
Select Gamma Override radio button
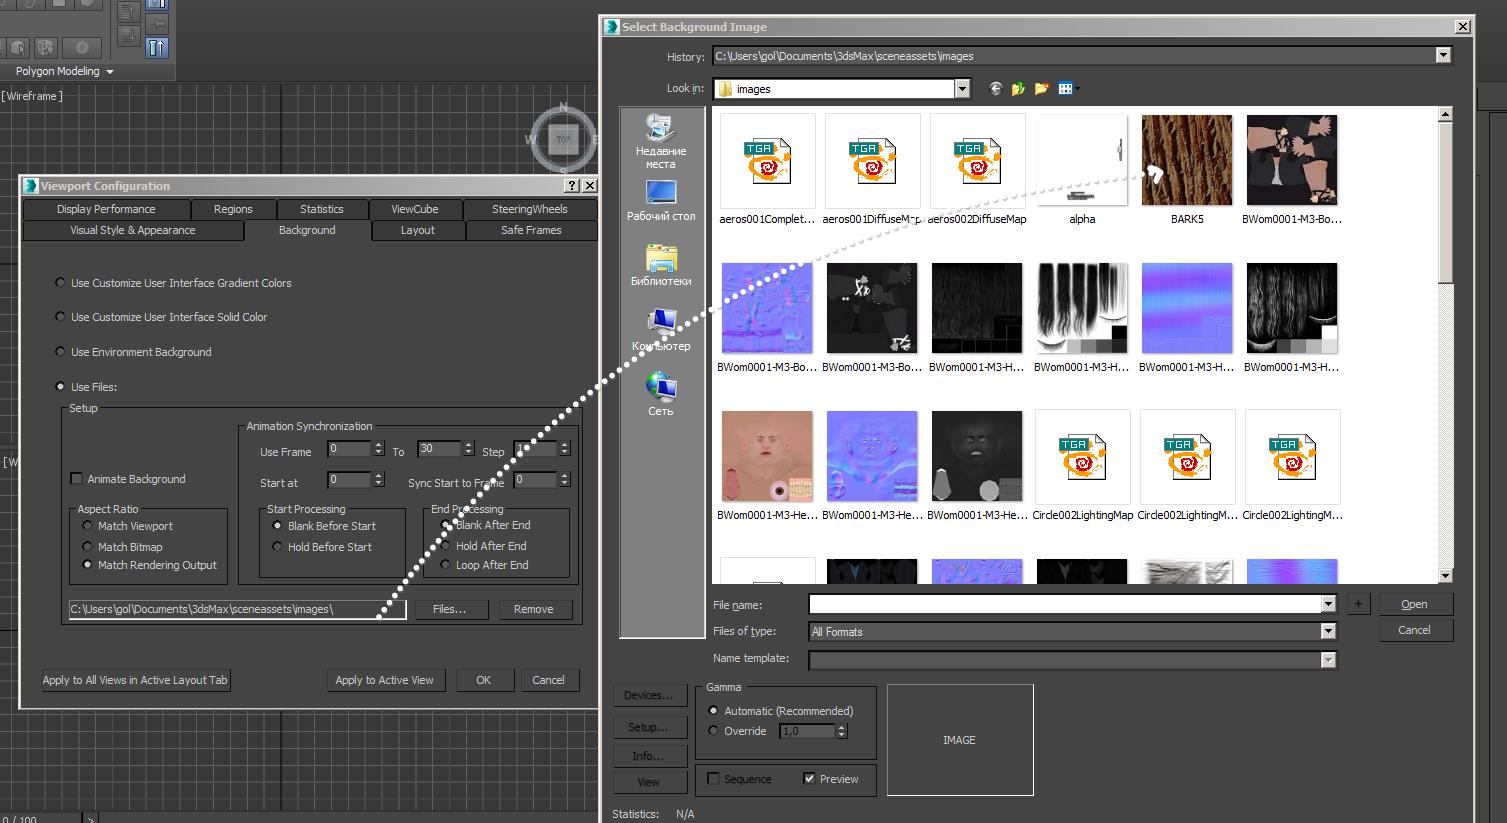713,731
